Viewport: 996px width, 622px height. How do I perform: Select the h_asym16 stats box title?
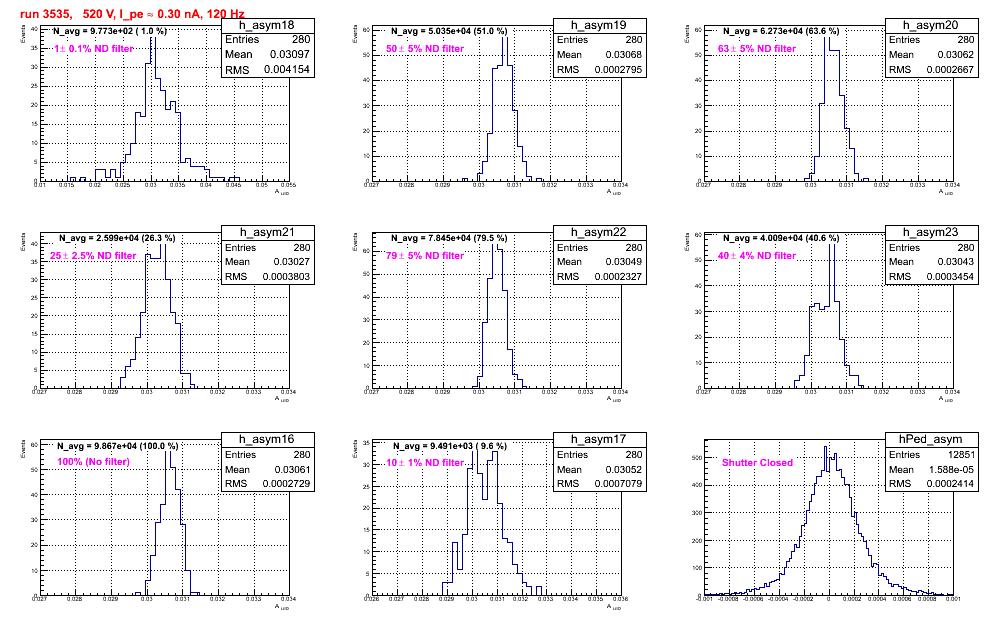click(267, 440)
